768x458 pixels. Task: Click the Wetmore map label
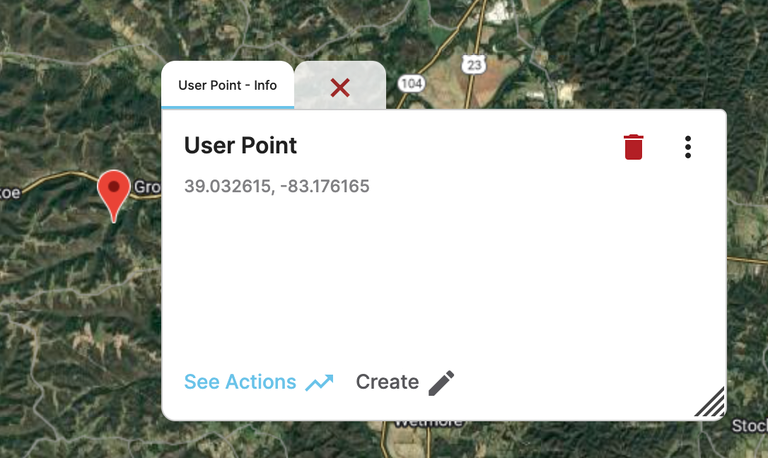pyautogui.click(x=430, y=423)
